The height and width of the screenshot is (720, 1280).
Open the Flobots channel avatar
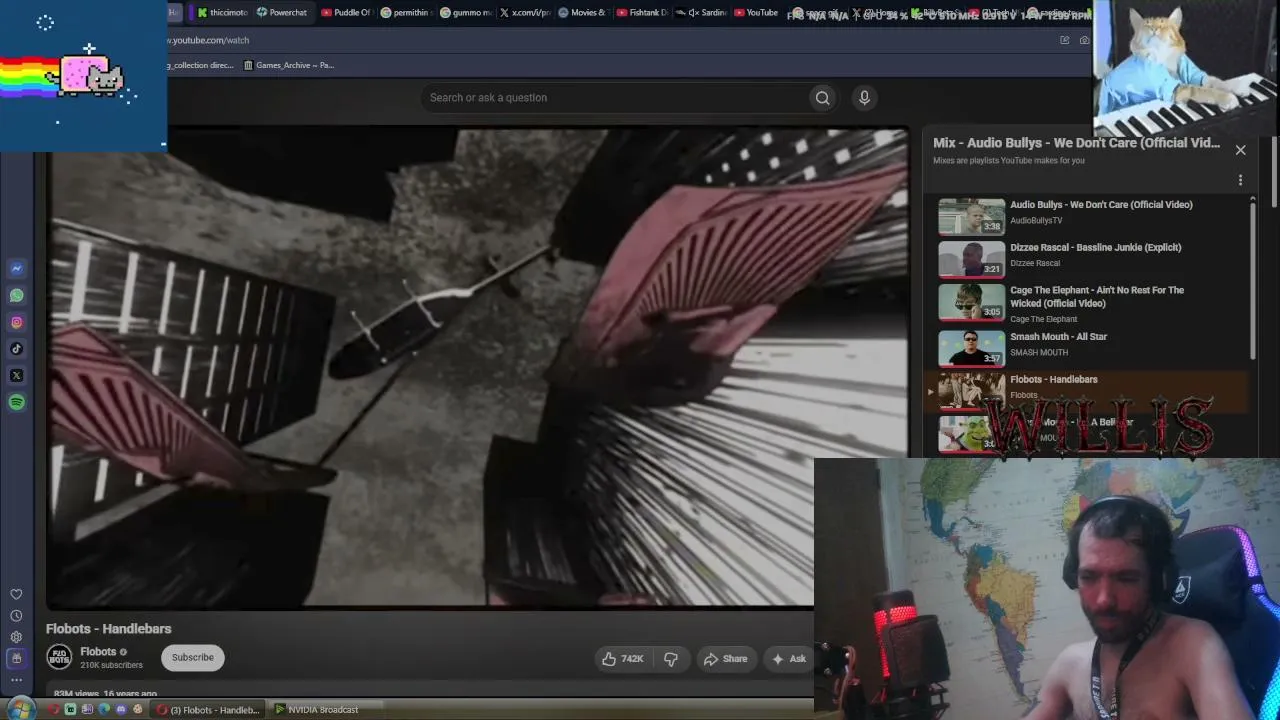pyautogui.click(x=59, y=658)
